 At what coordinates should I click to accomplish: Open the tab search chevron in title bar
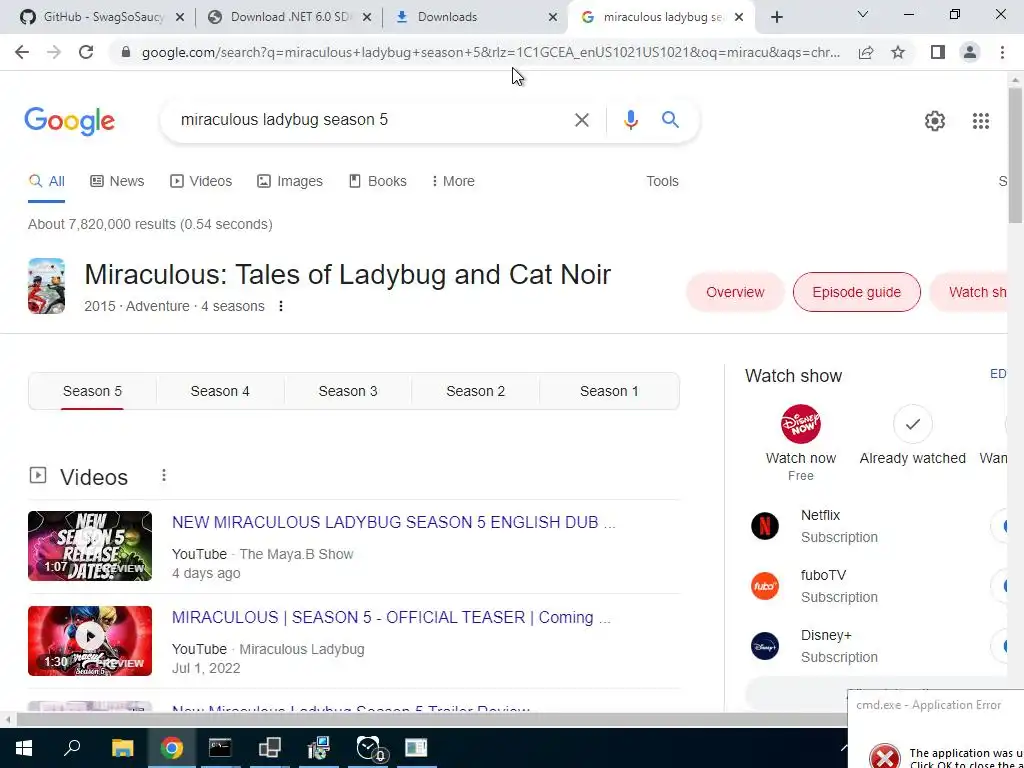click(863, 14)
